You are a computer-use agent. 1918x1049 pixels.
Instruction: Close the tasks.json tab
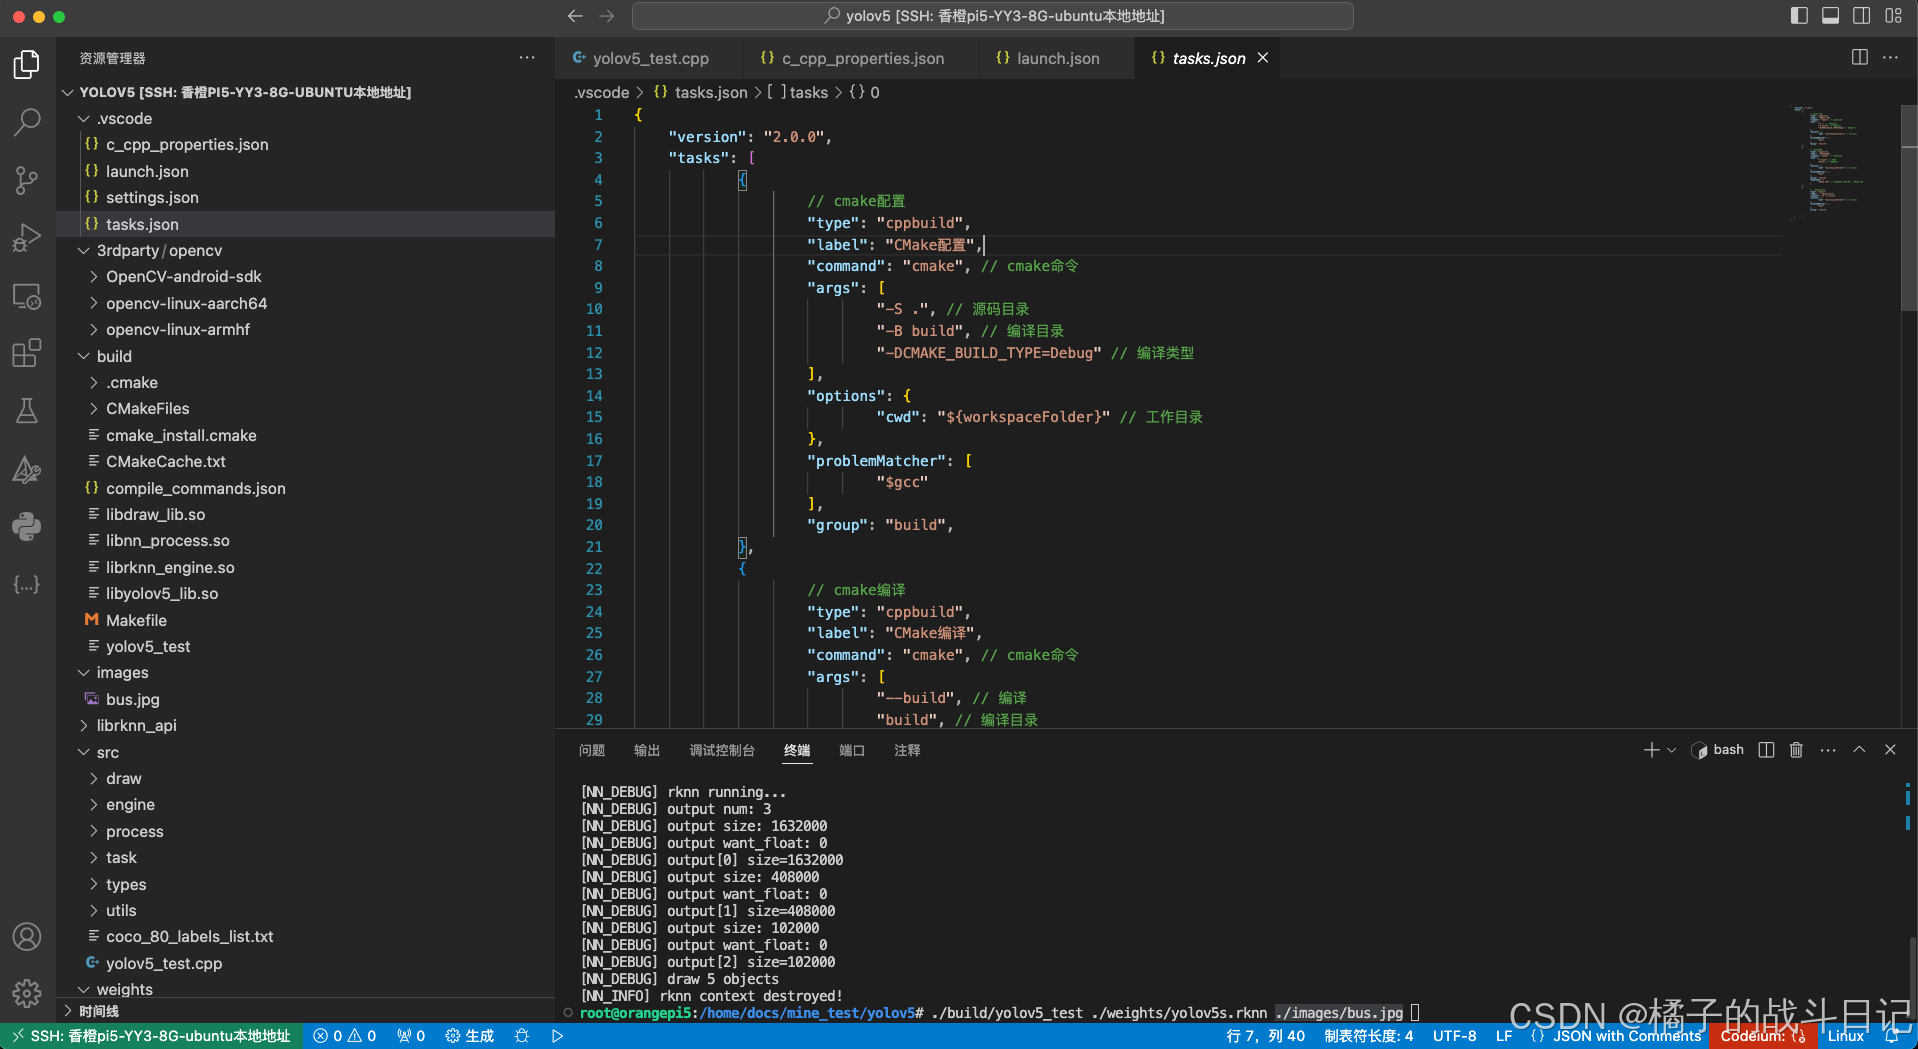point(1263,58)
